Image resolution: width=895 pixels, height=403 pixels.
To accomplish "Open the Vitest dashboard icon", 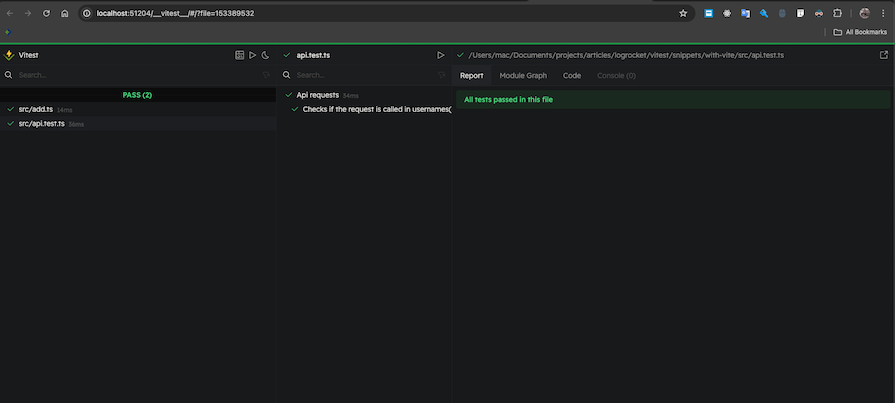I will click(x=239, y=55).
